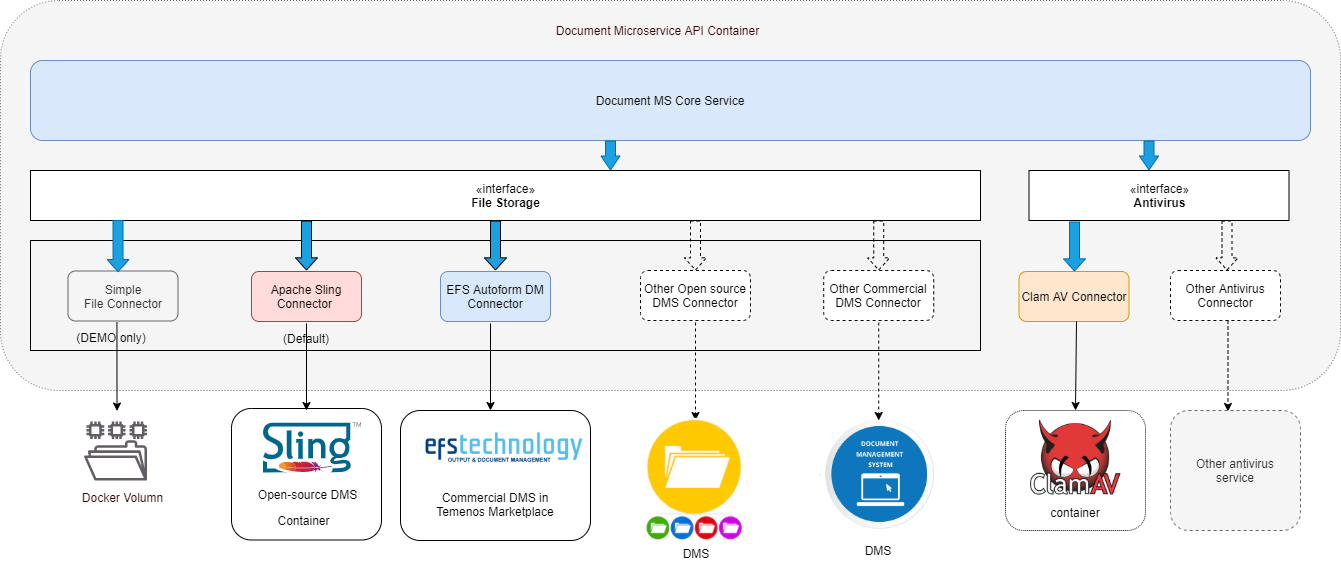1341x564 pixels.
Task: Click the blue arrow above Antivirus interface
Action: tap(1149, 154)
